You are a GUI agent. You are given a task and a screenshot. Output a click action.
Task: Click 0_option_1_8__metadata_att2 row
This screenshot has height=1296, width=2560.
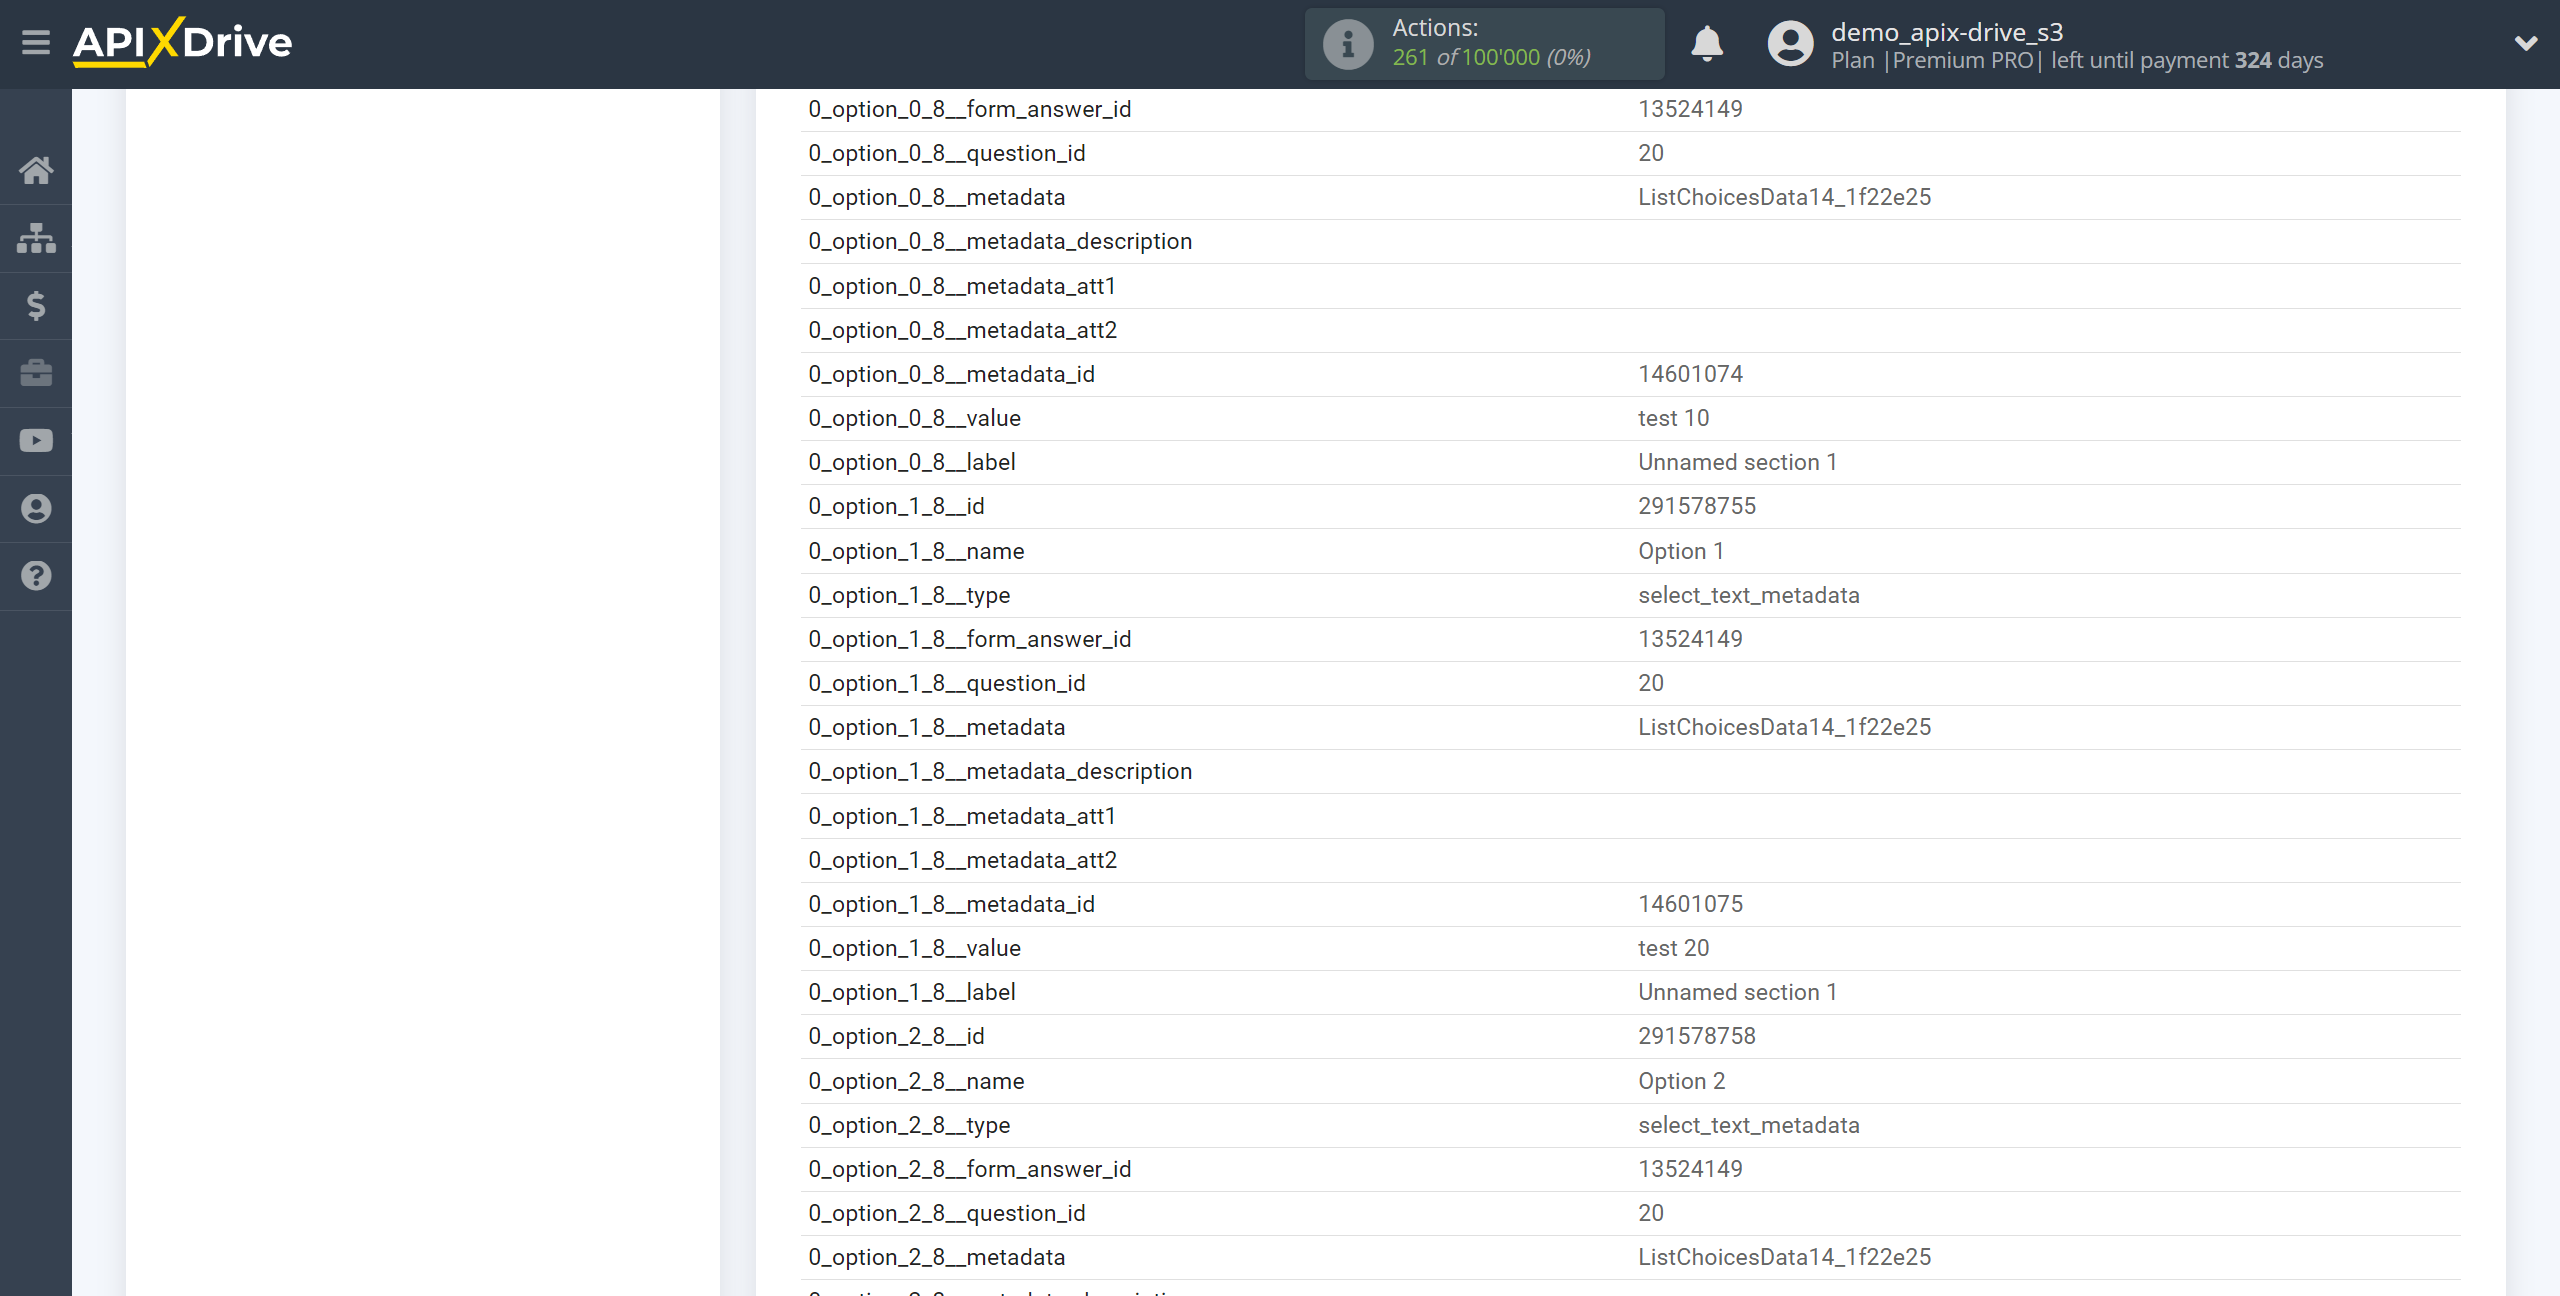click(1630, 860)
